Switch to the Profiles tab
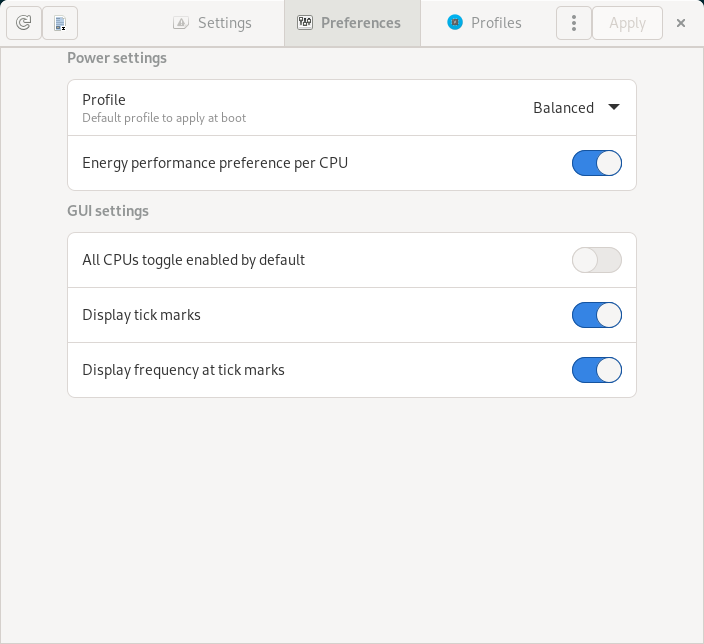 484,23
